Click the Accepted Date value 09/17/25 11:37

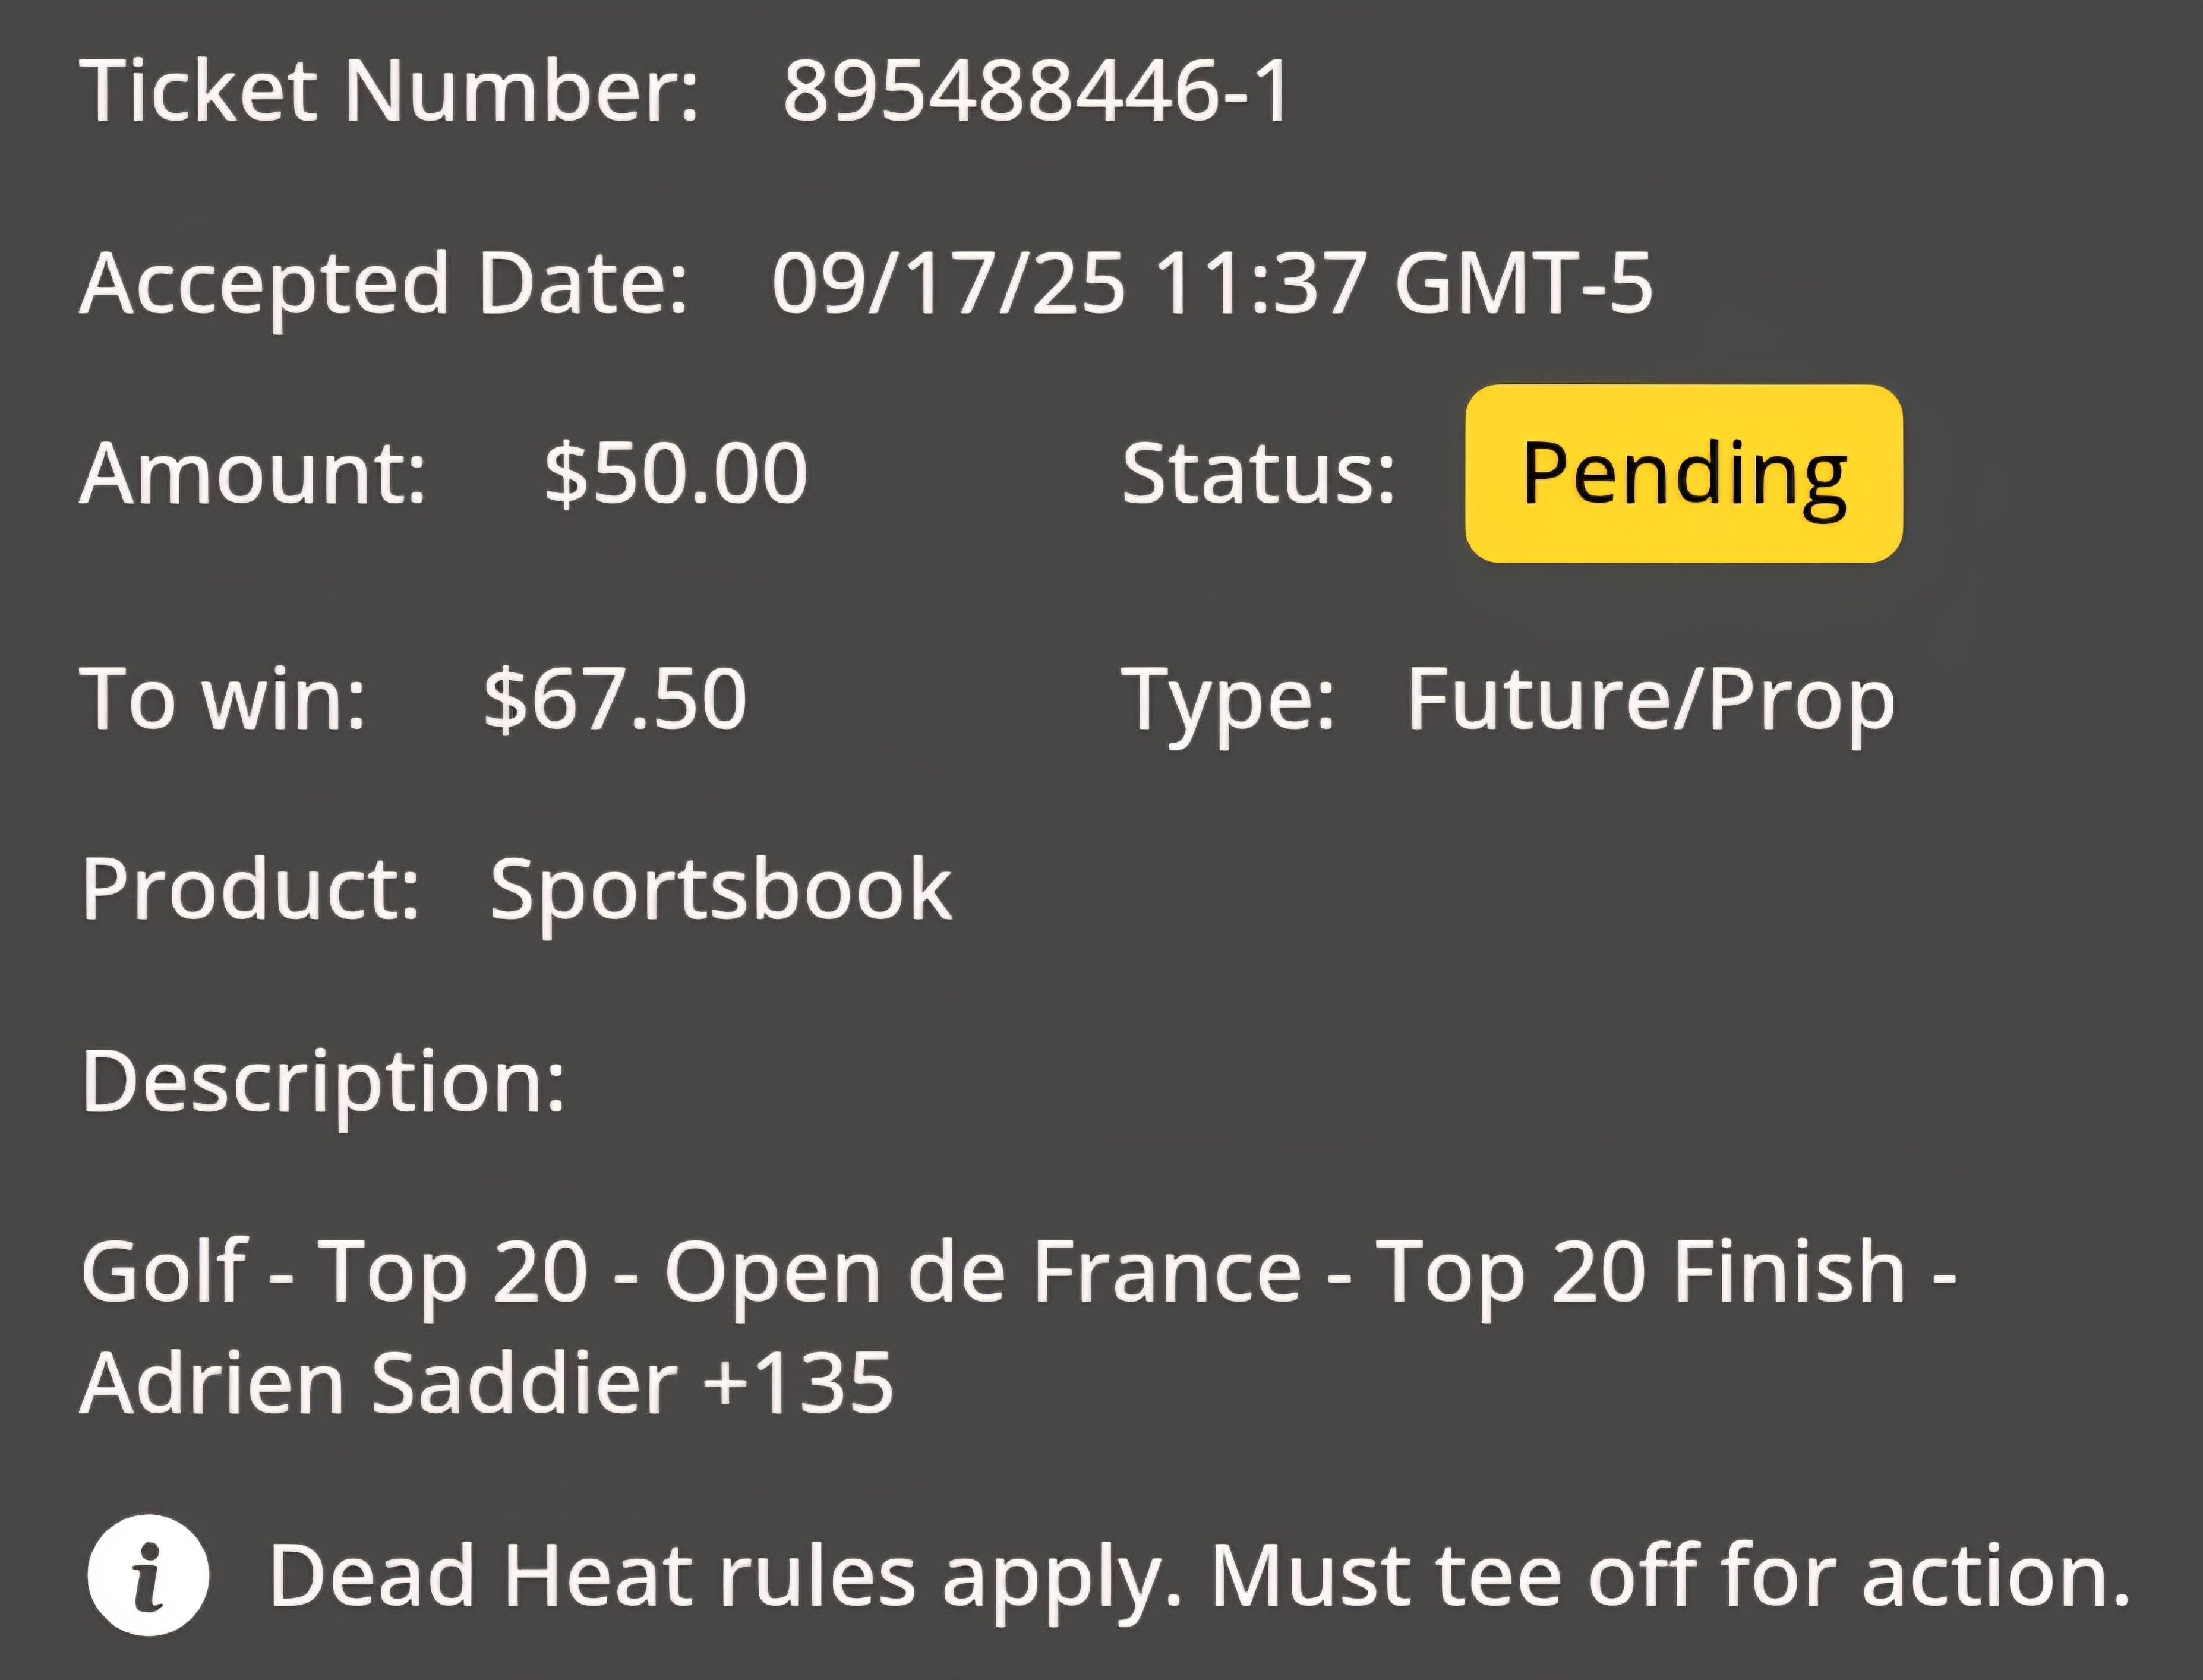[1069, 283]
